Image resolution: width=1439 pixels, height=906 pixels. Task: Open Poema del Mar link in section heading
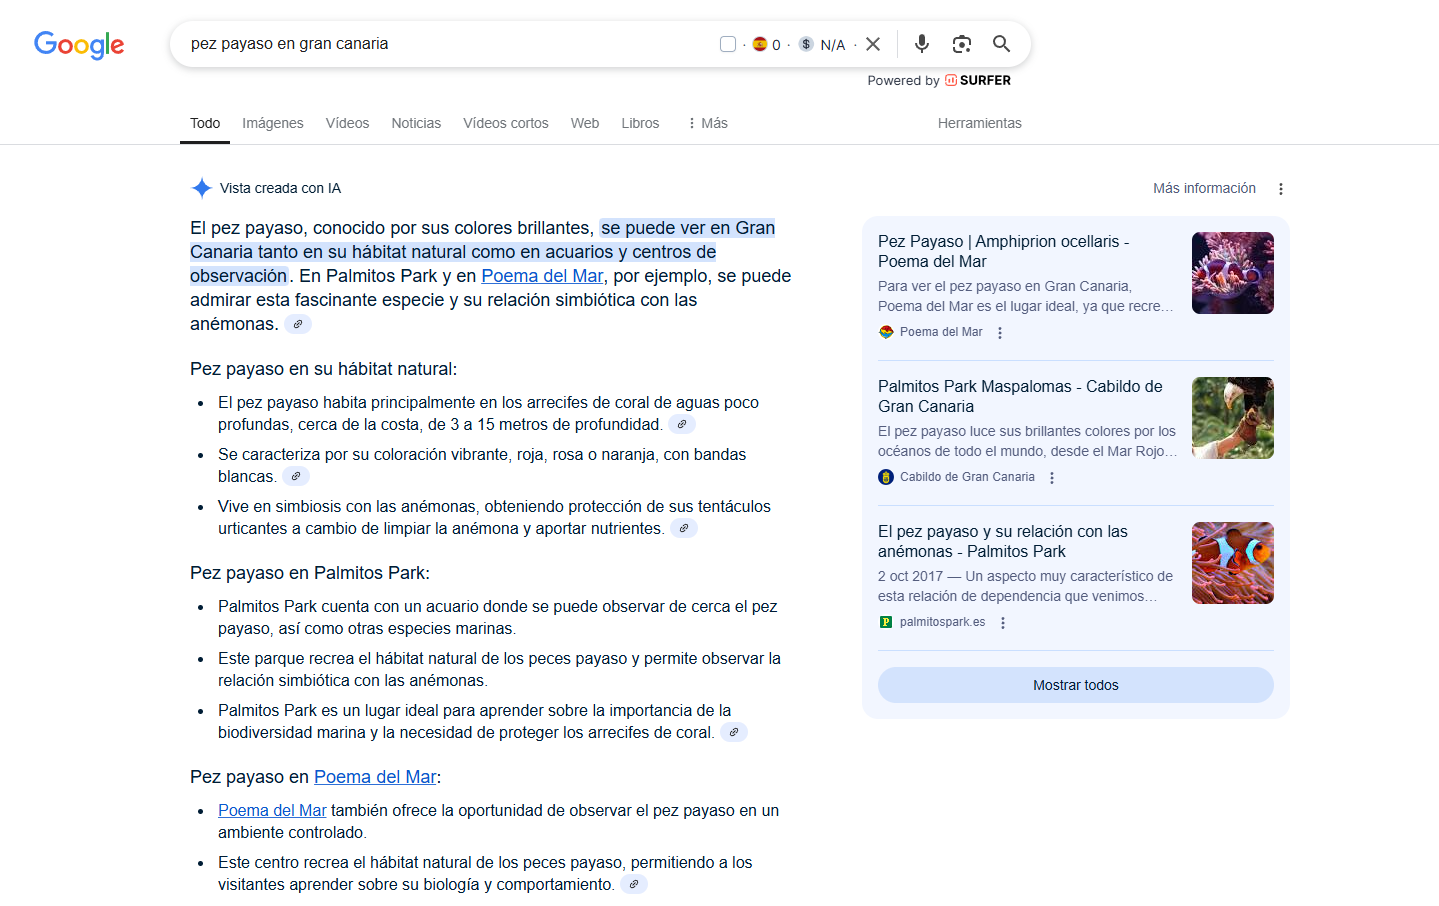(375, 777)
